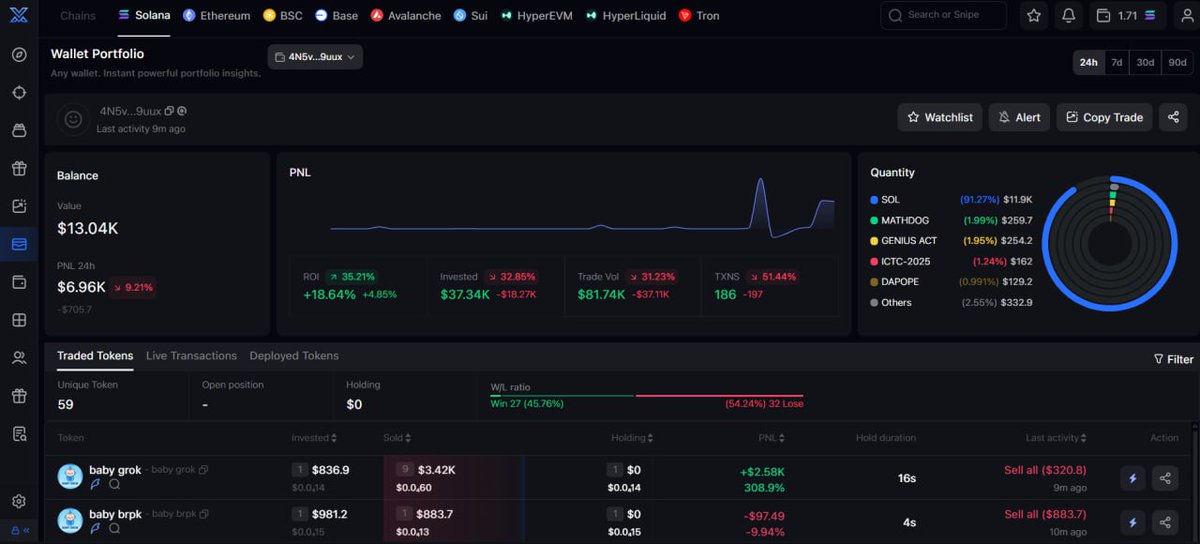Viewport: 1200px width, 544px height.
Task: Open the Traded Tokens tab
Action: click(x=95, y=356)
